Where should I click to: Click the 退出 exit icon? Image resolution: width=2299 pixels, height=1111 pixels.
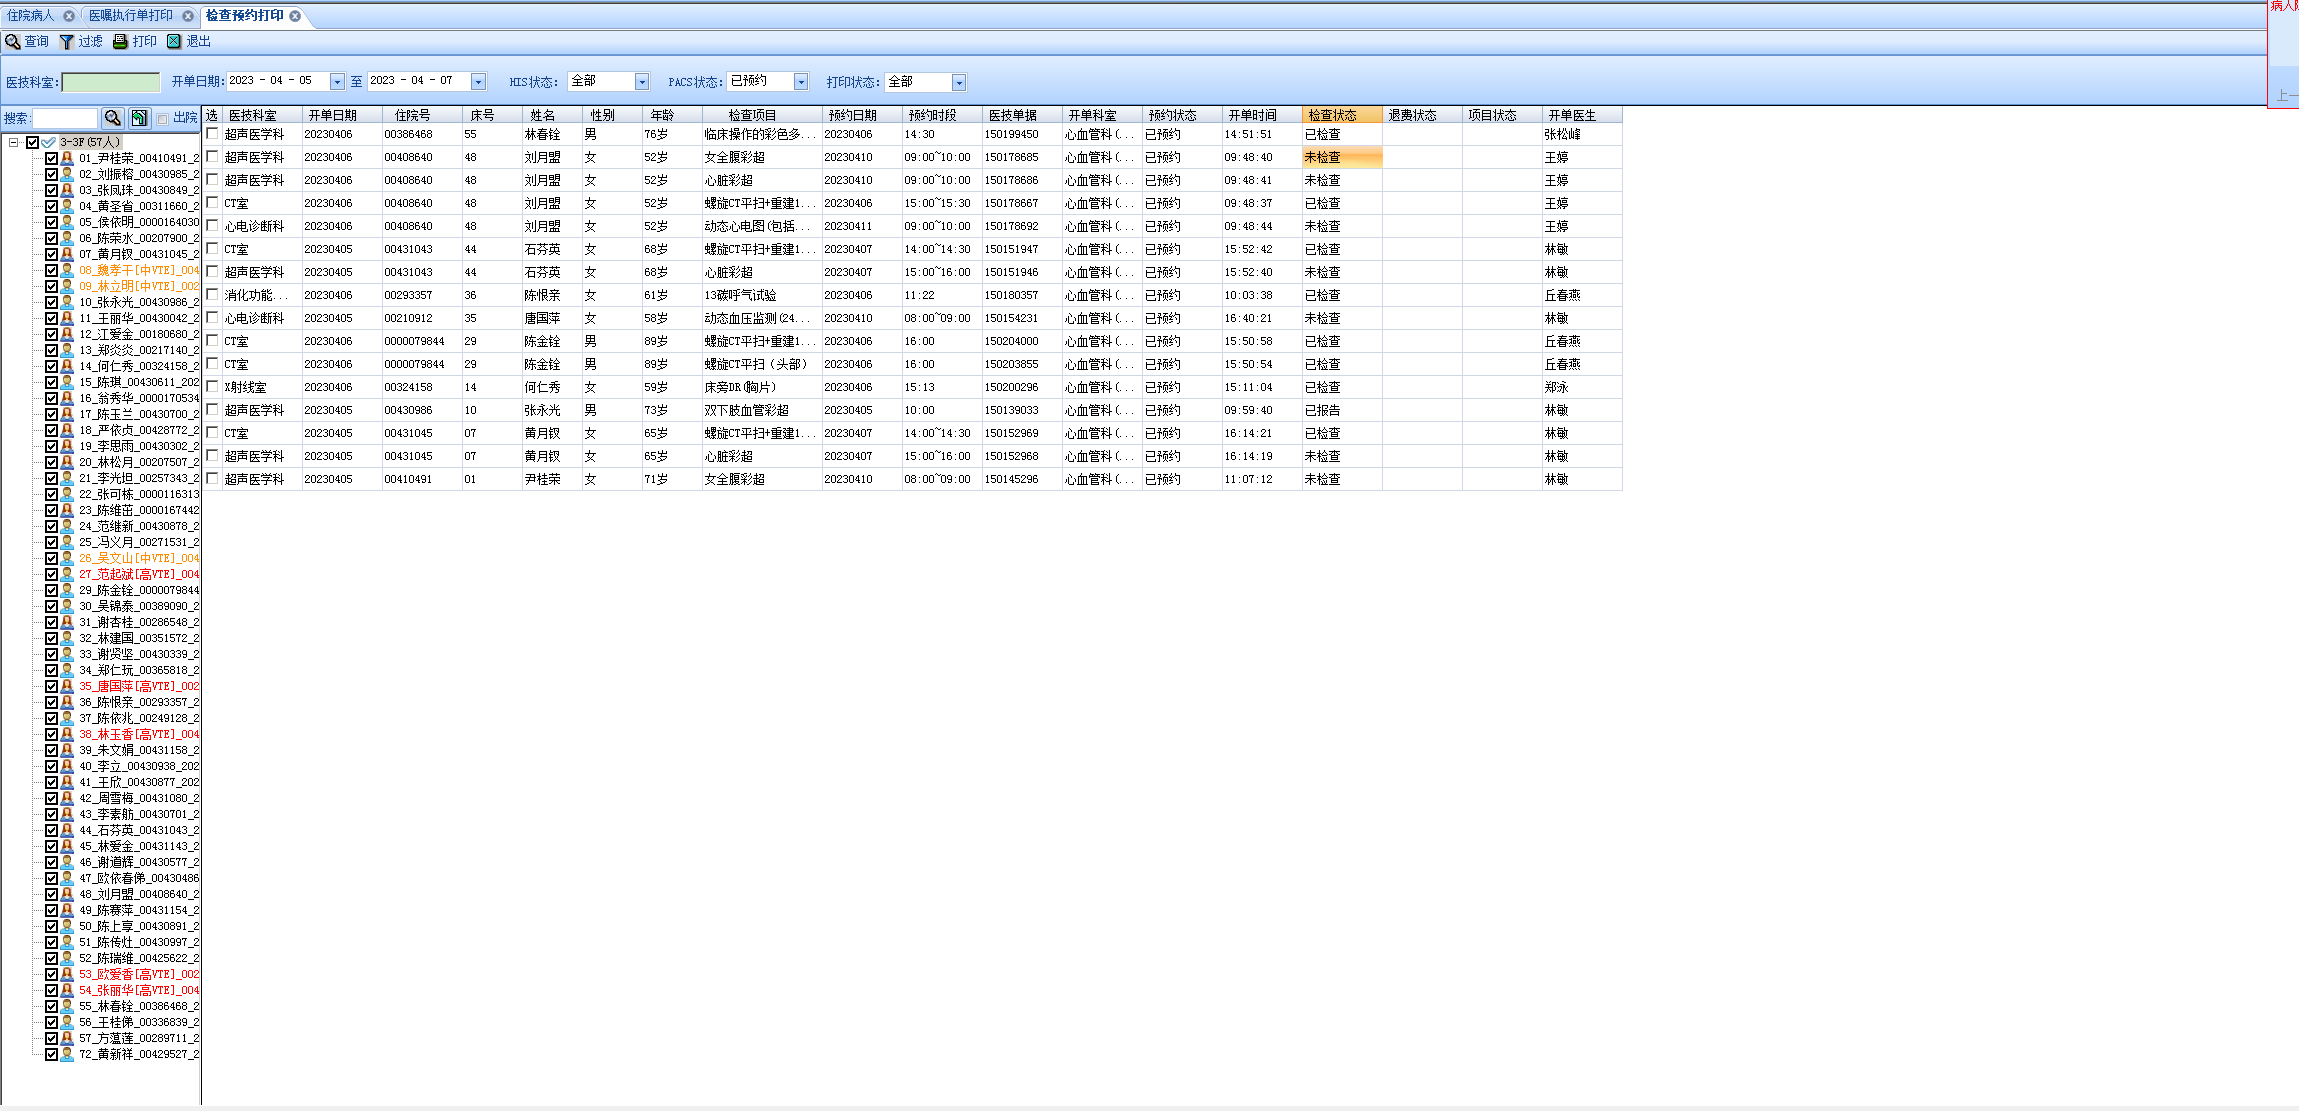pyautogui.click(x=174, y=42)
